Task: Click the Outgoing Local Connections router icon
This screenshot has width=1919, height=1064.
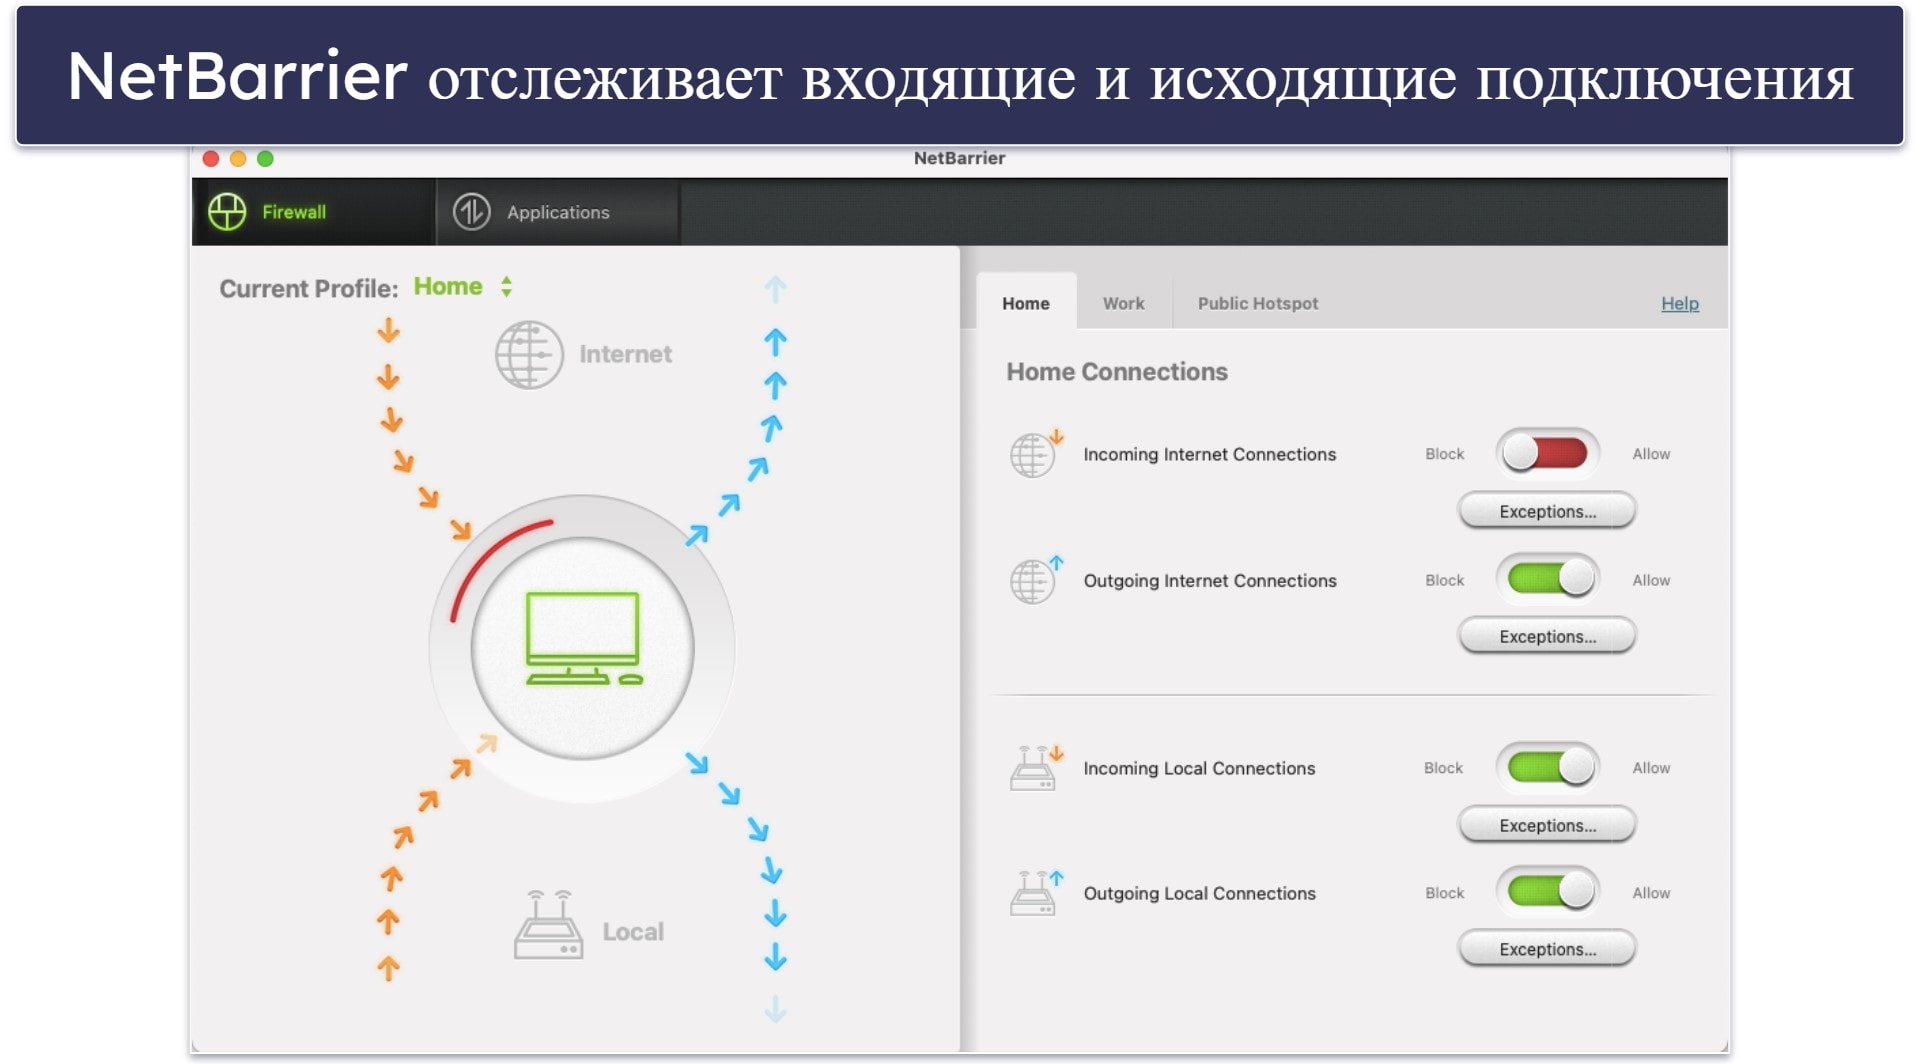Action: tap(1036, 893)
